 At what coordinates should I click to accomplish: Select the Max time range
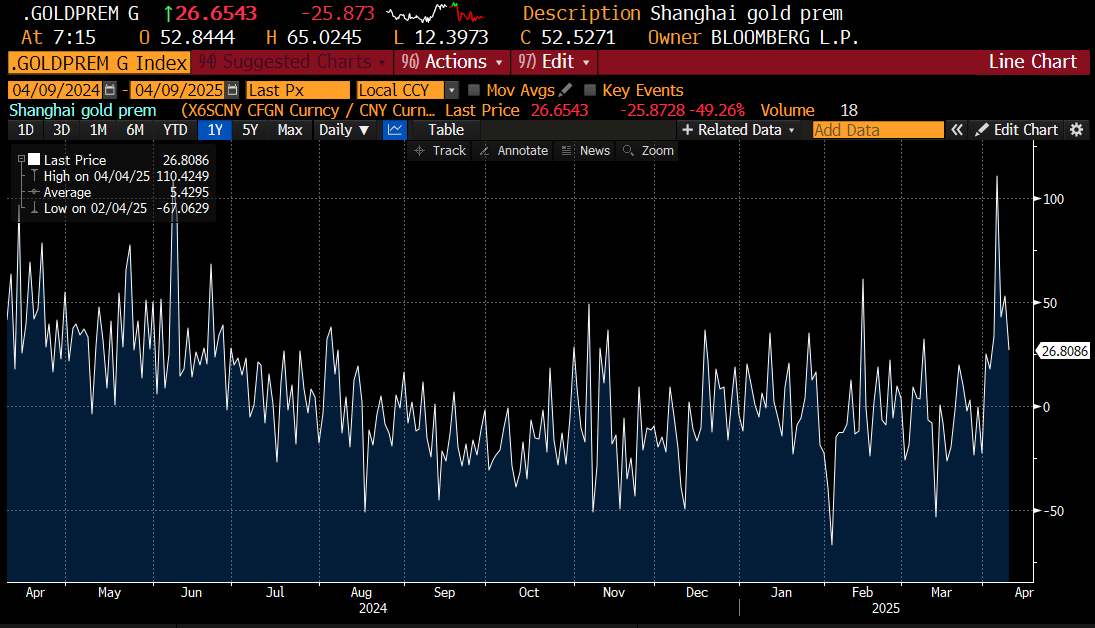[x=290, y=130]
